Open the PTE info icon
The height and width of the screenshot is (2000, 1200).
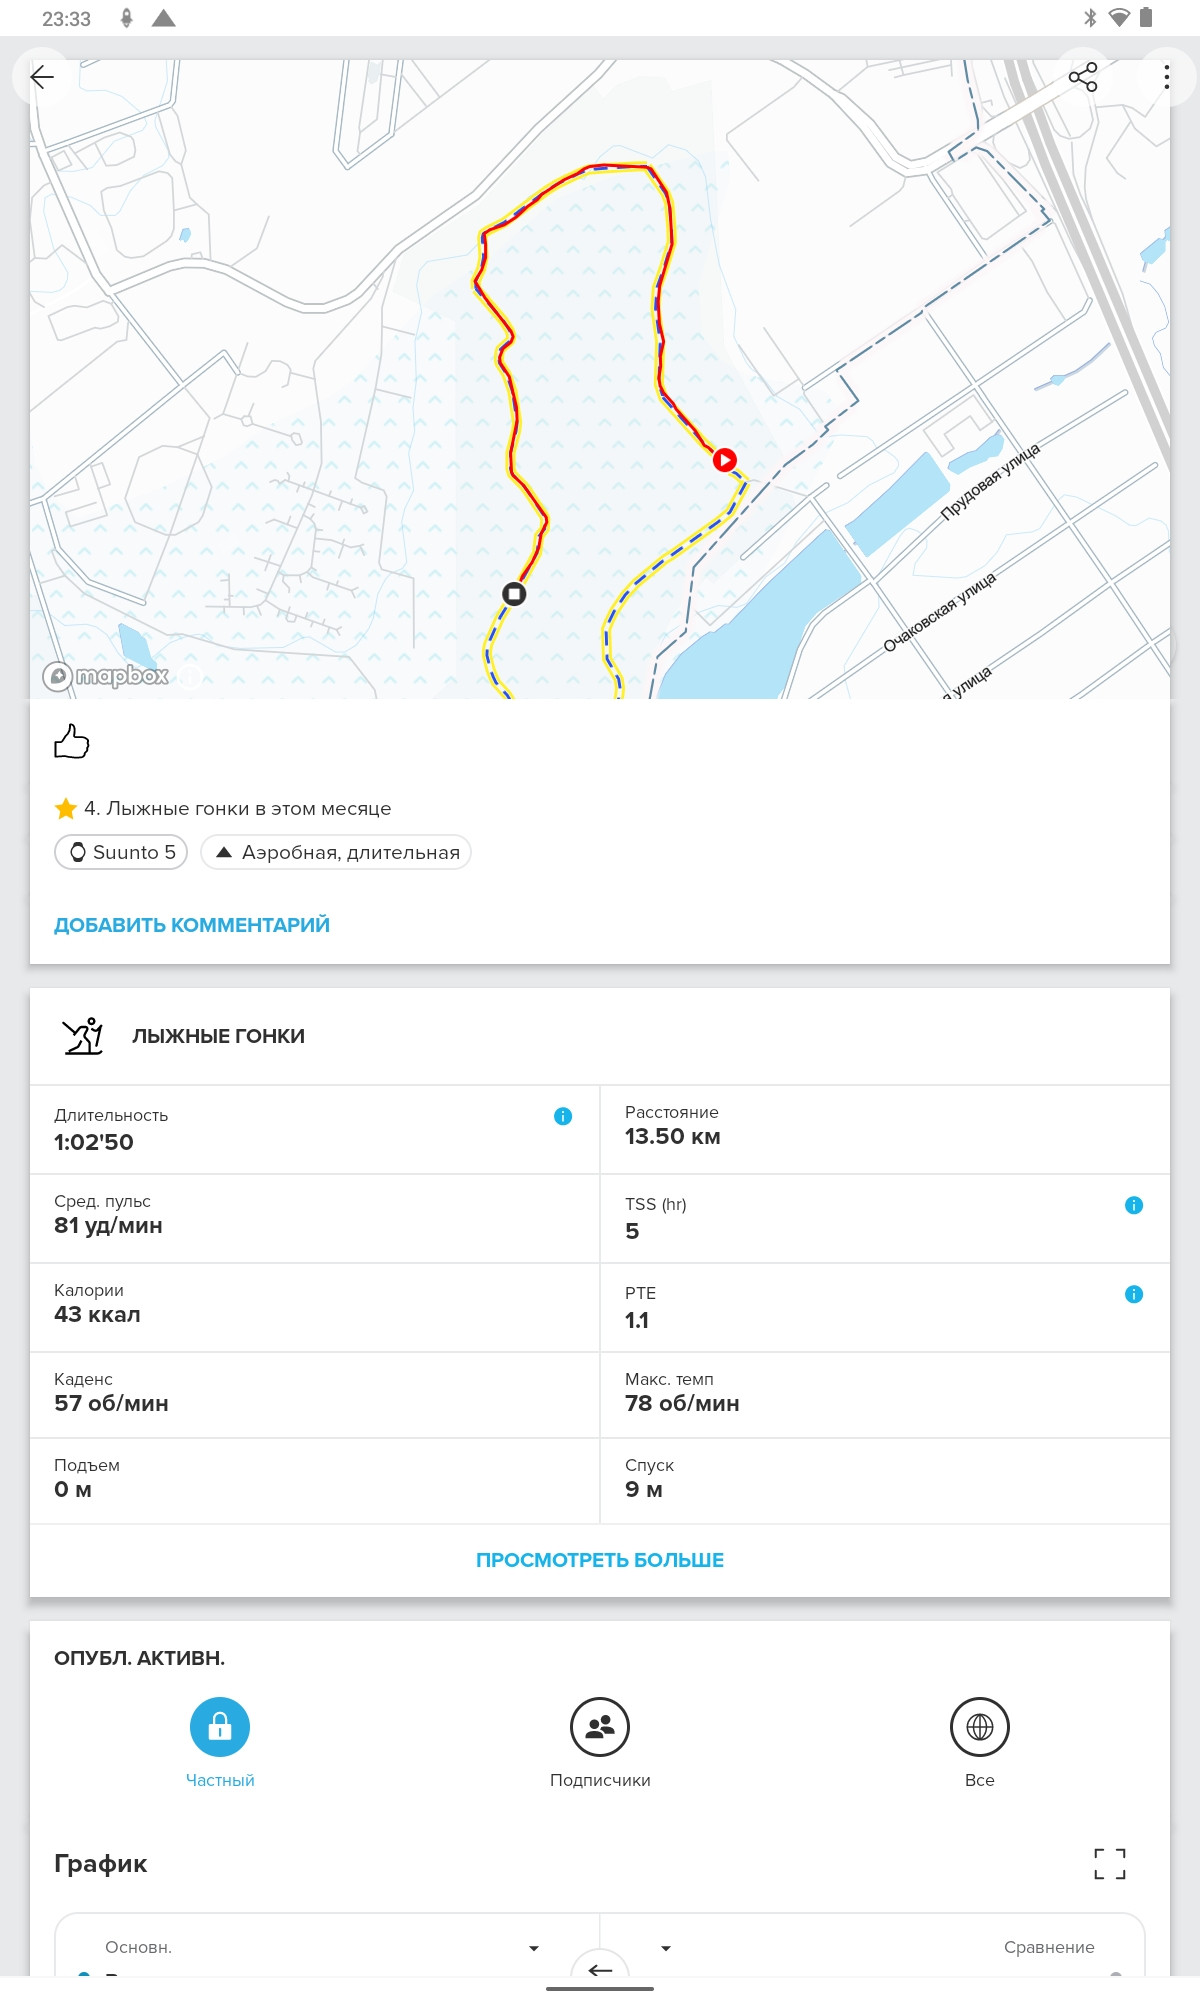(x=1134, y=1294)
